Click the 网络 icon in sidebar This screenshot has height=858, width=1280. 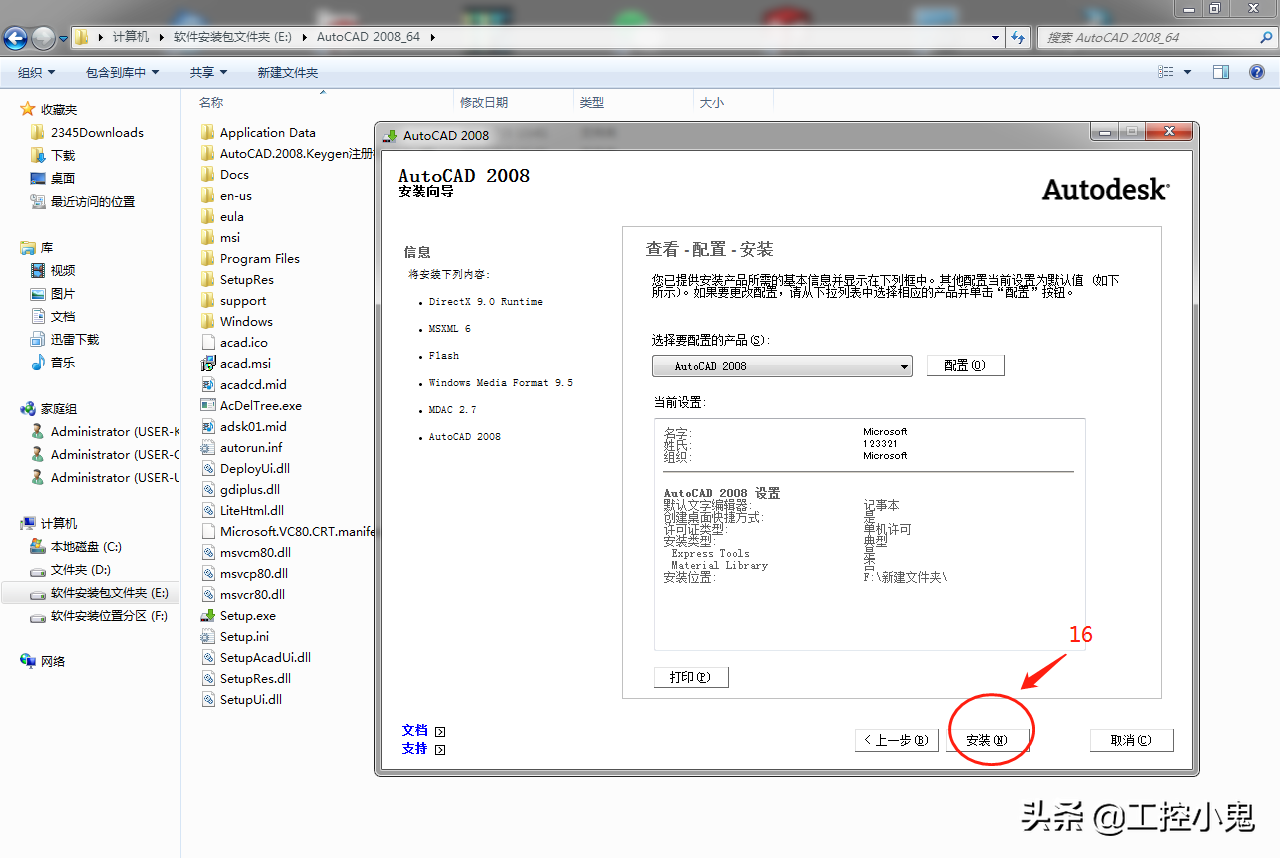[28, 661]
